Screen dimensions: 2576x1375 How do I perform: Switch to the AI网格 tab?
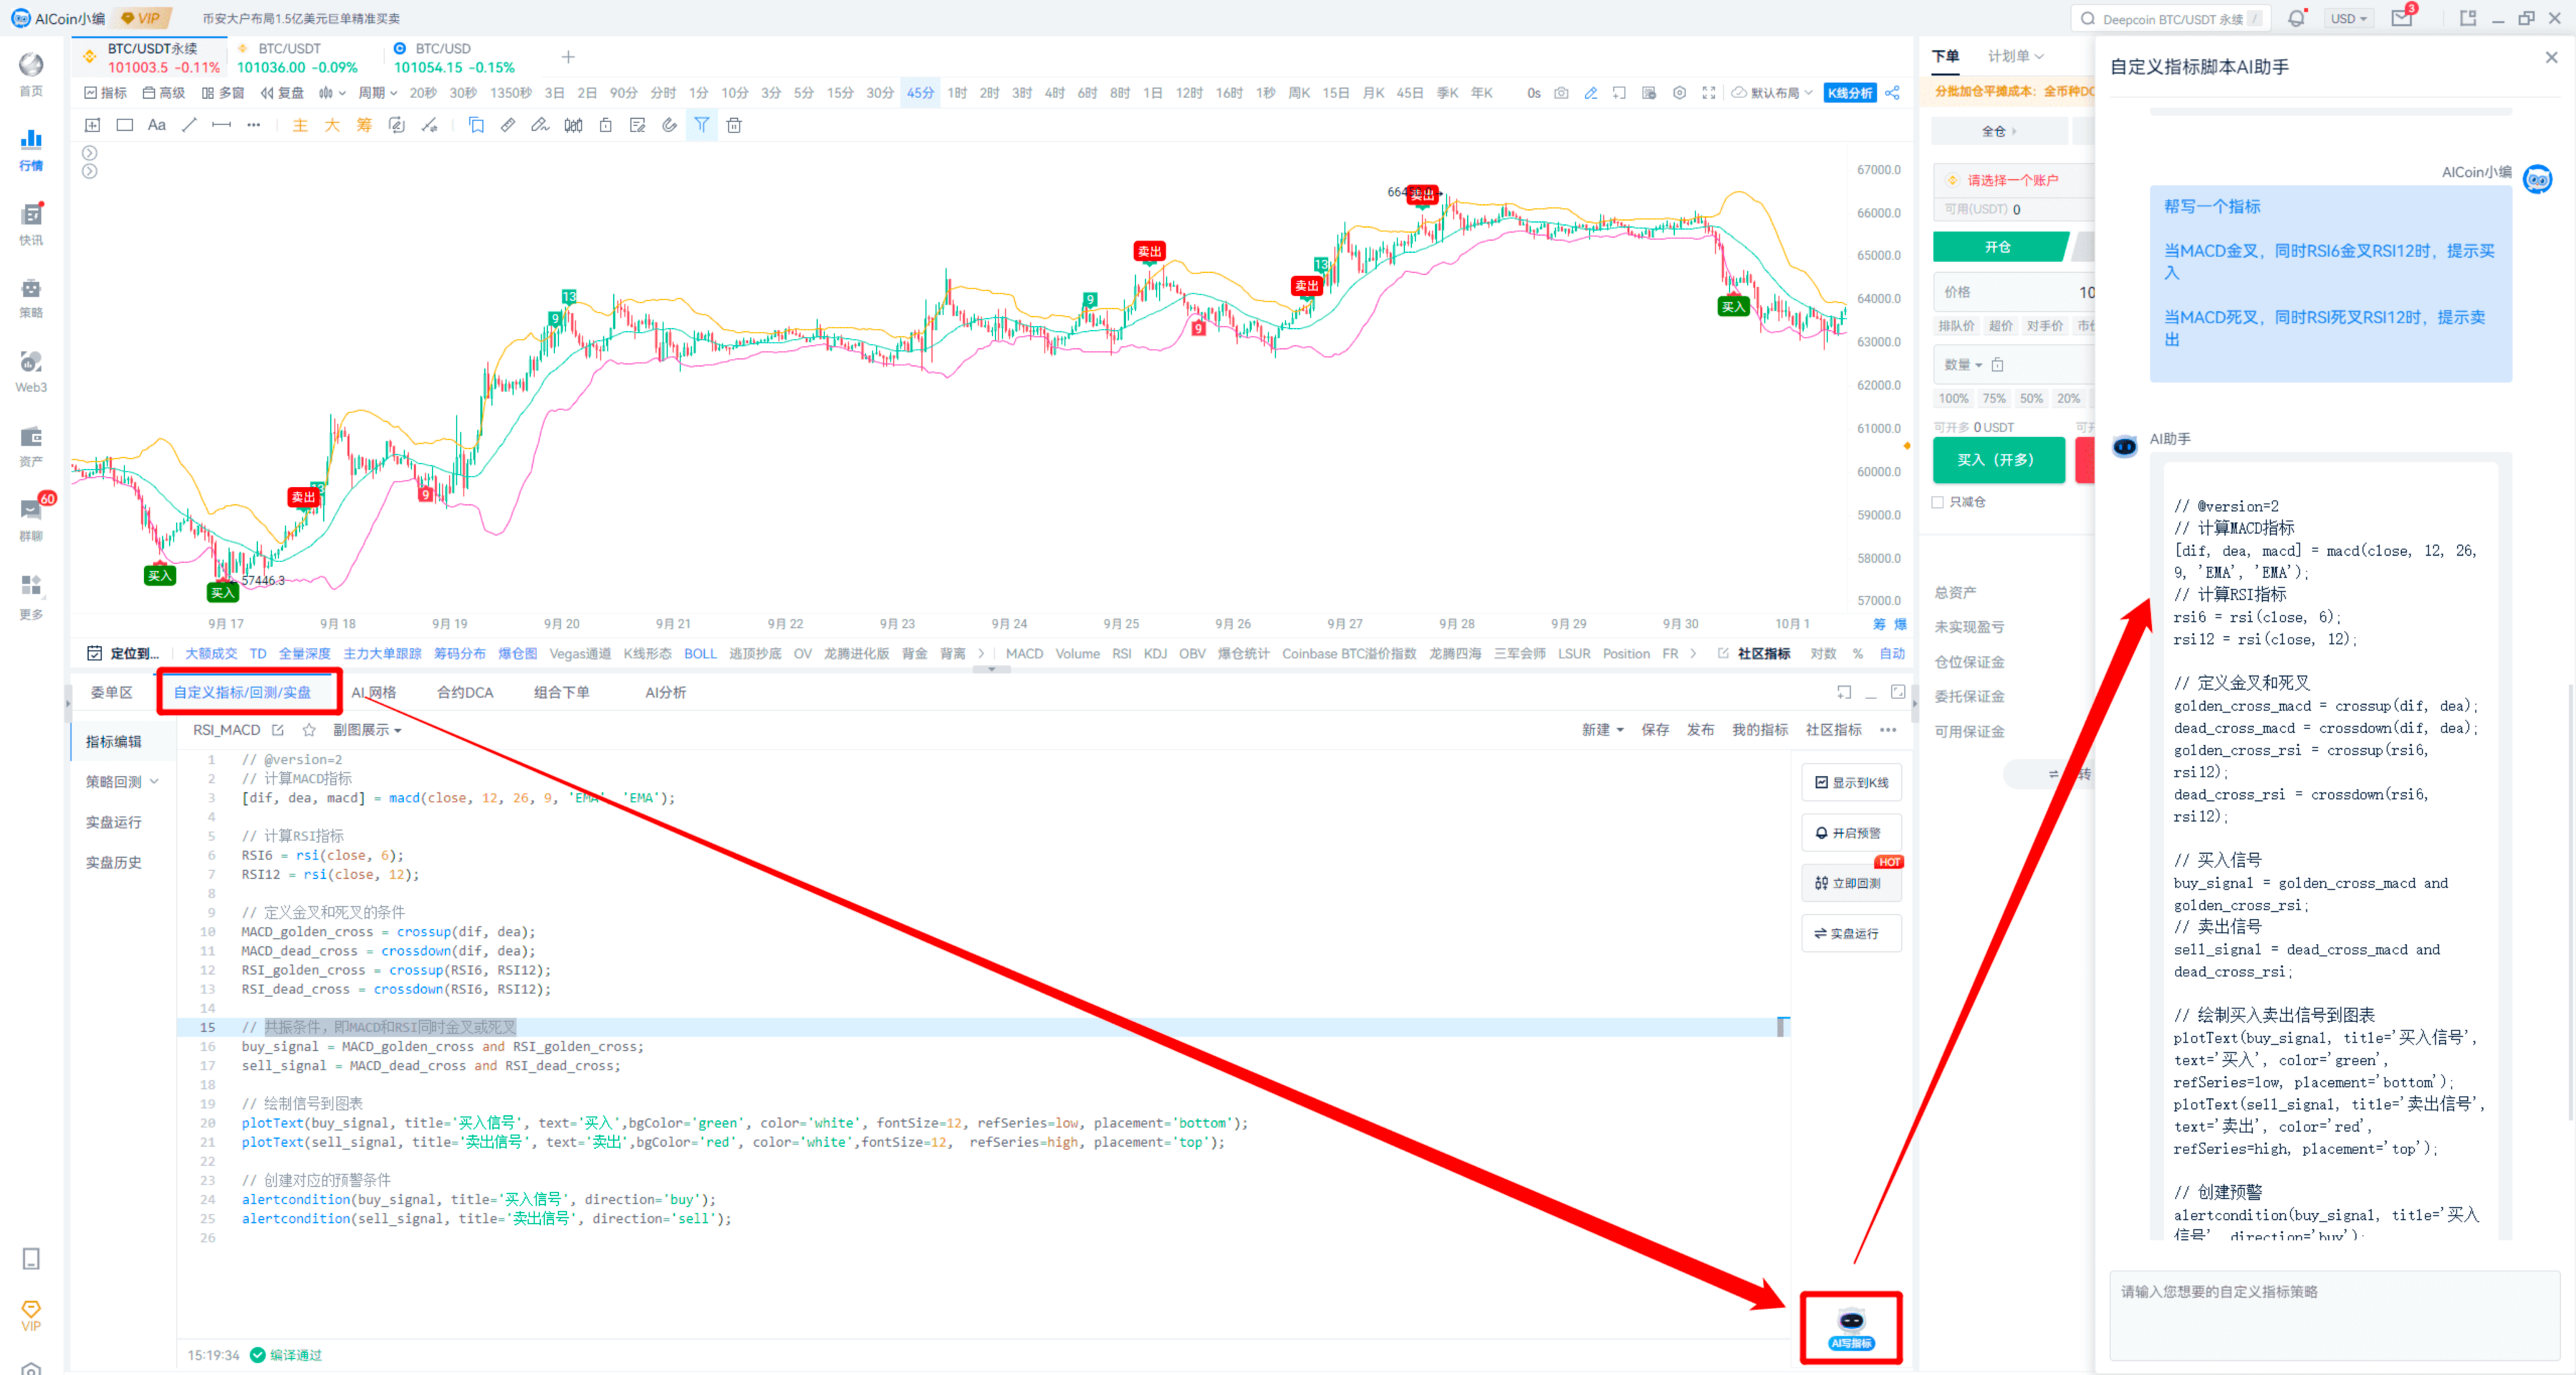(373, 692)
